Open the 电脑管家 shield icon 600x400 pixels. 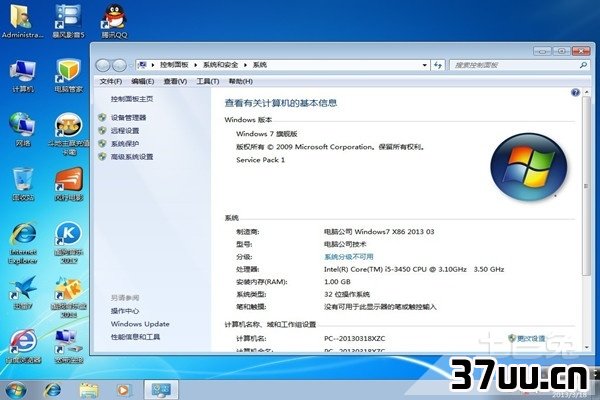point(68,76)
